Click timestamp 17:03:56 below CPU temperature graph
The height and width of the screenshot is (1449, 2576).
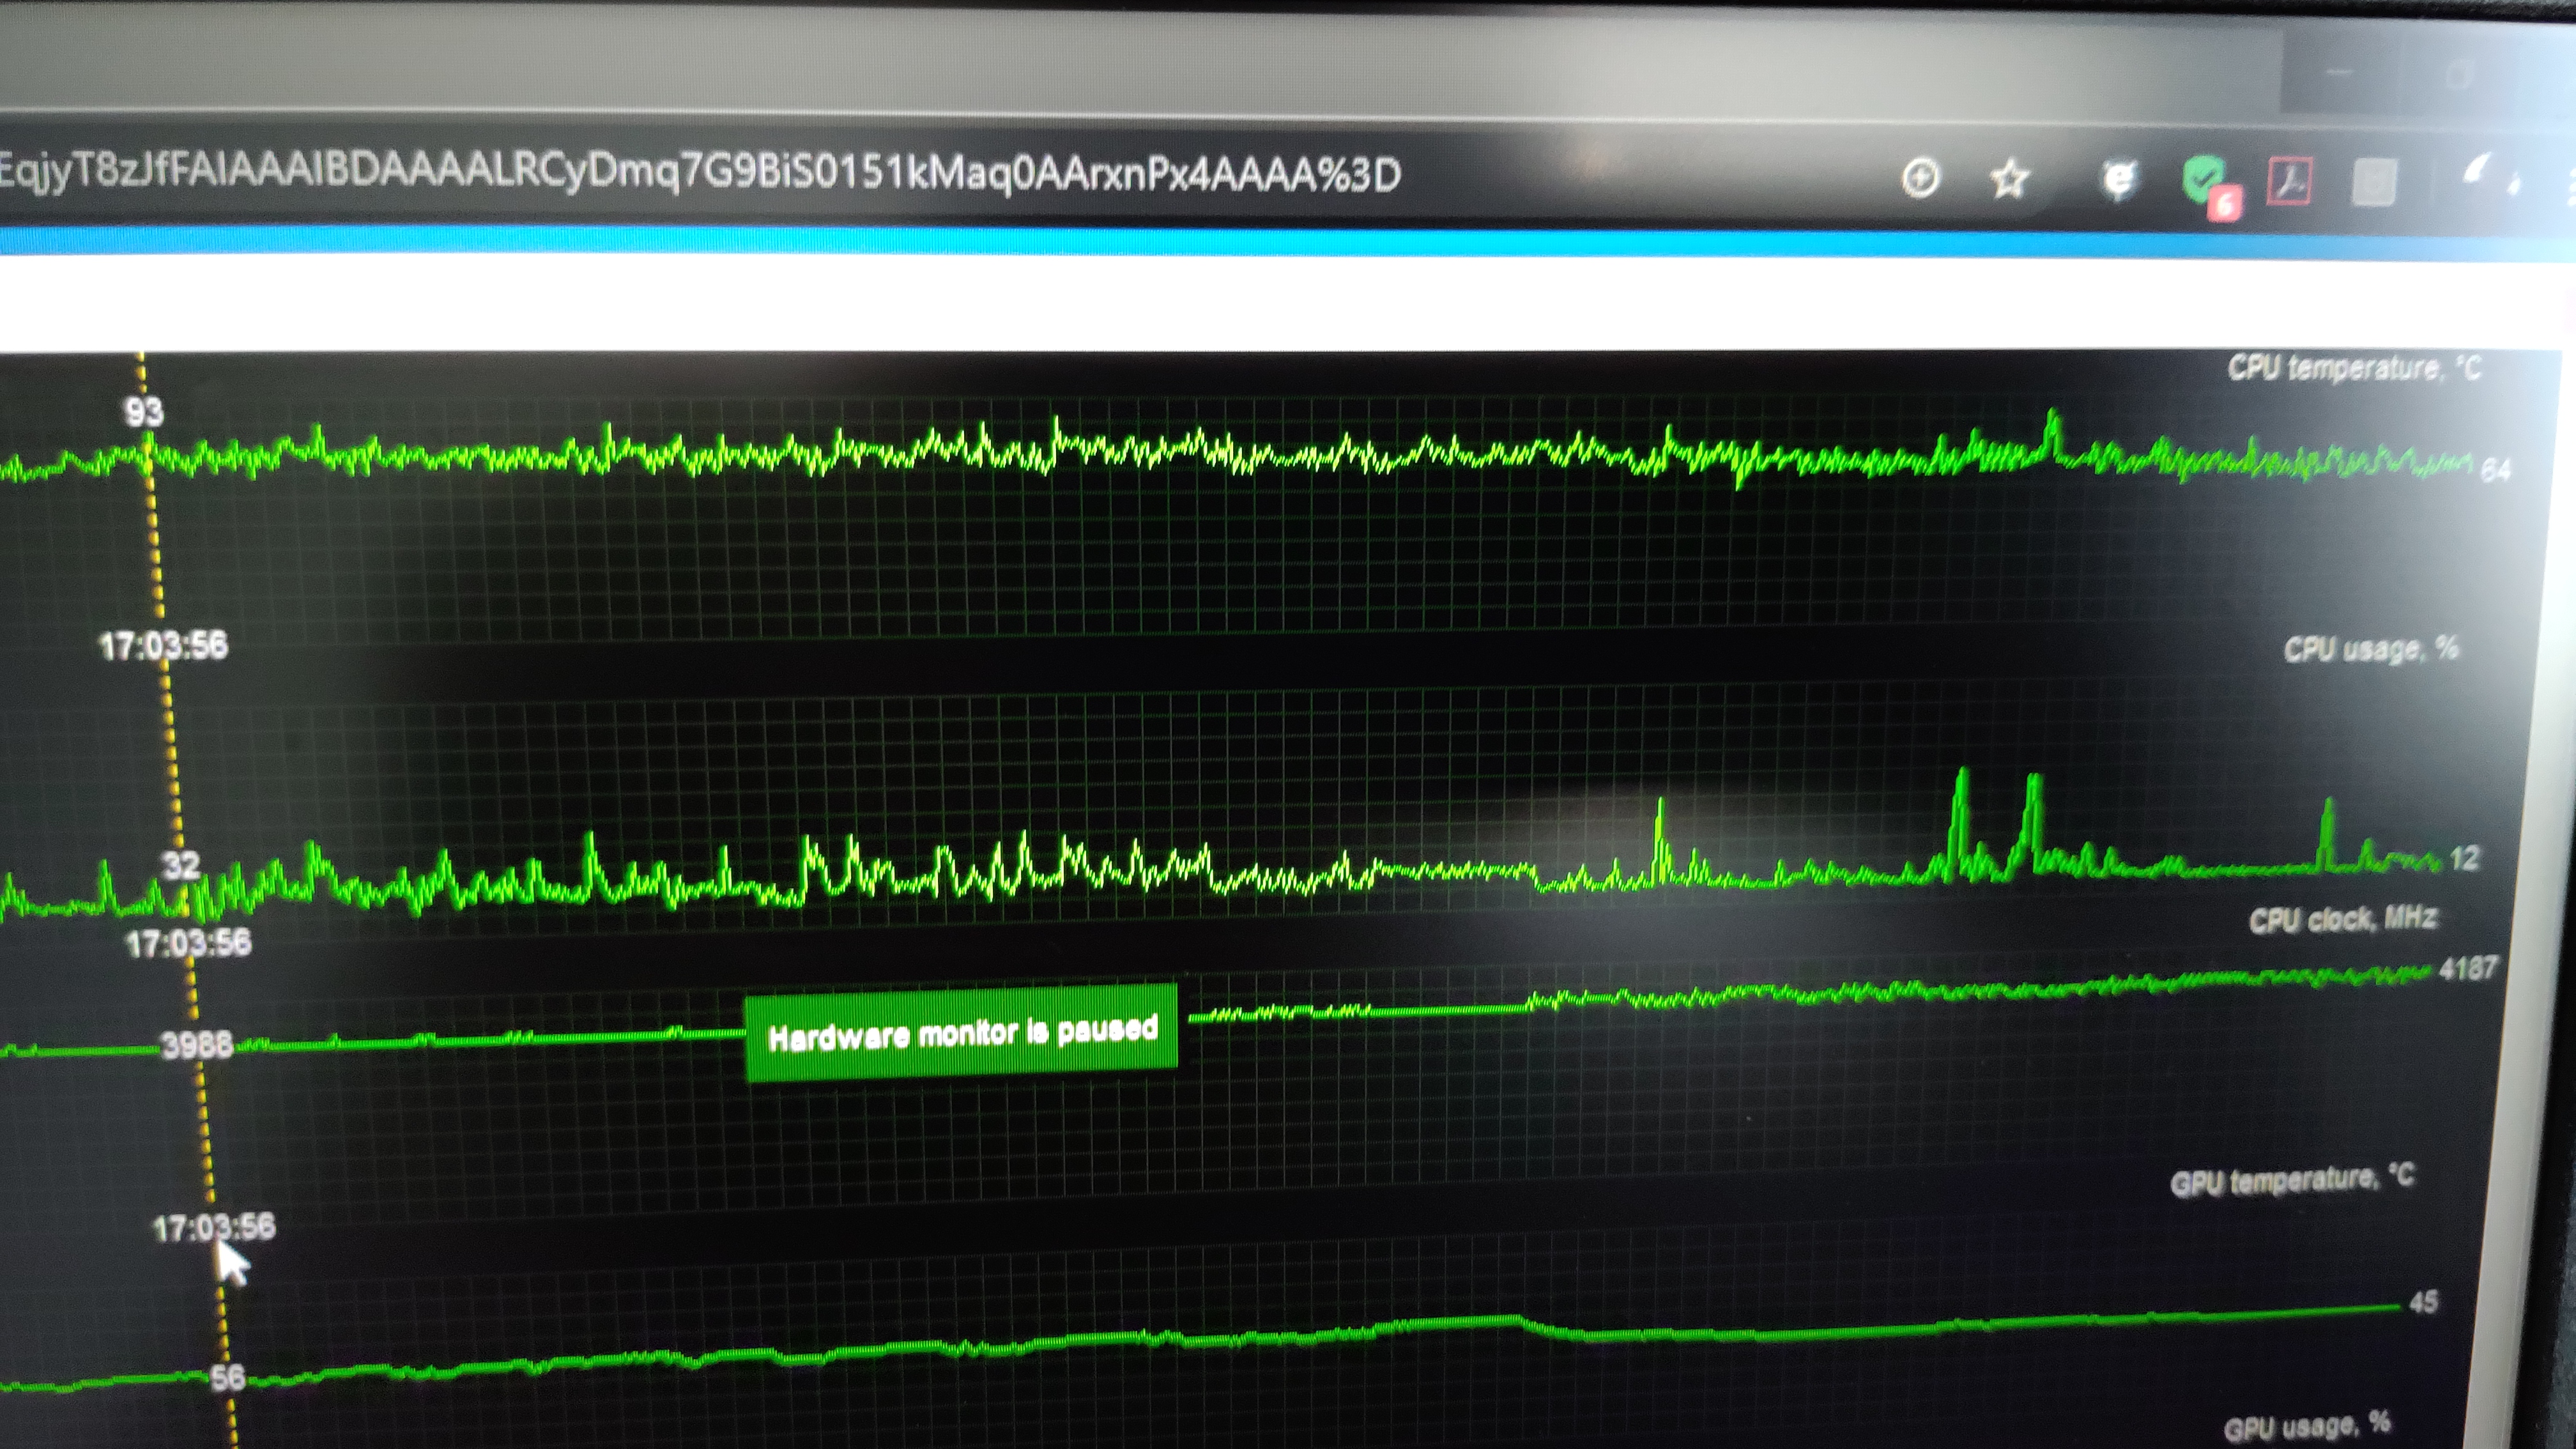[x=163, y=646]
